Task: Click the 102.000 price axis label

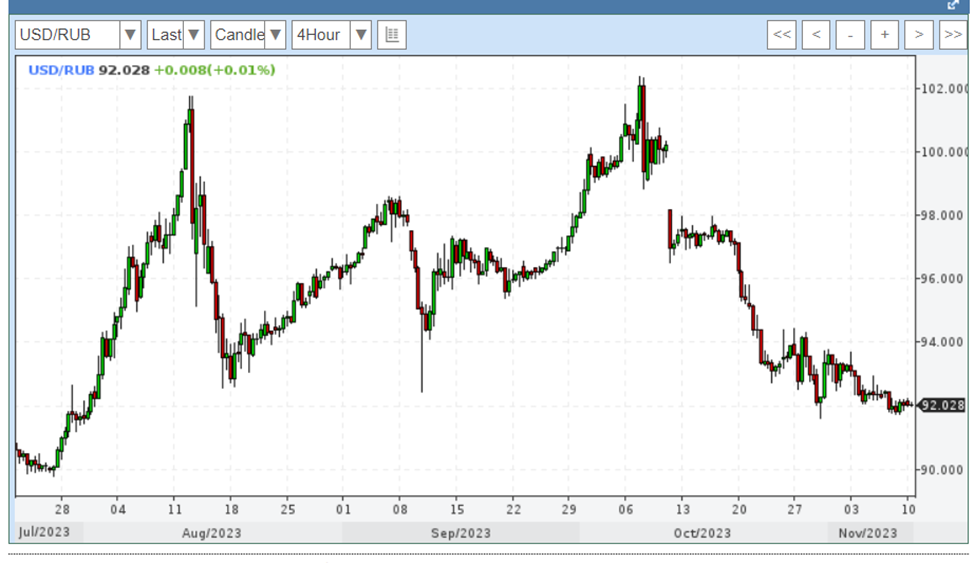Action: 944,89
